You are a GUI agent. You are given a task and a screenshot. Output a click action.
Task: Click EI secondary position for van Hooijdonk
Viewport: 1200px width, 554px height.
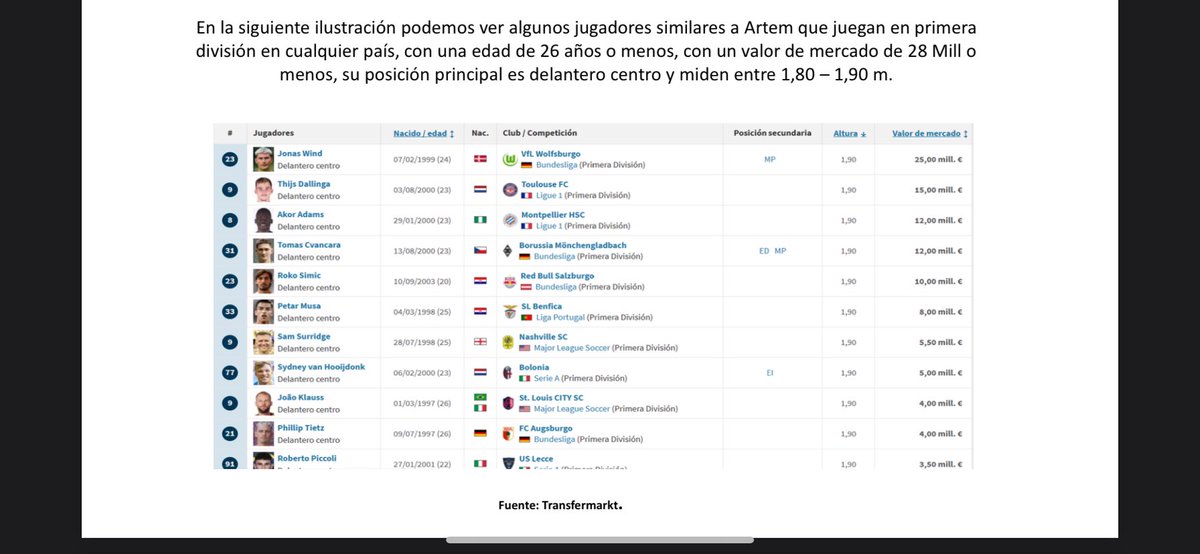pos(769,373)
